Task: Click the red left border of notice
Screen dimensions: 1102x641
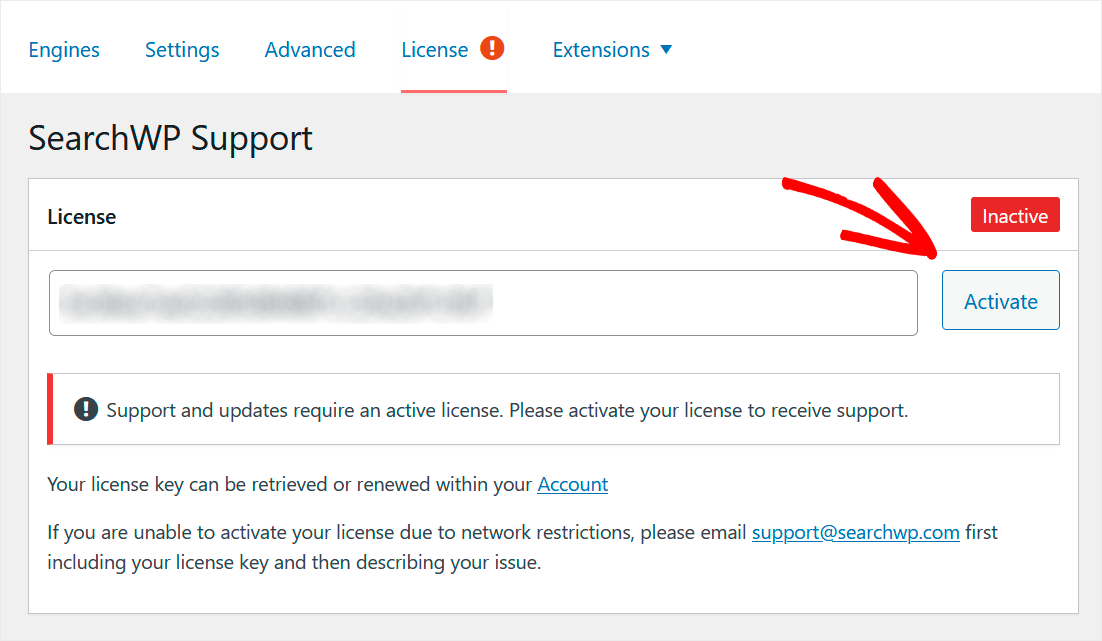Action: [50, 409]
